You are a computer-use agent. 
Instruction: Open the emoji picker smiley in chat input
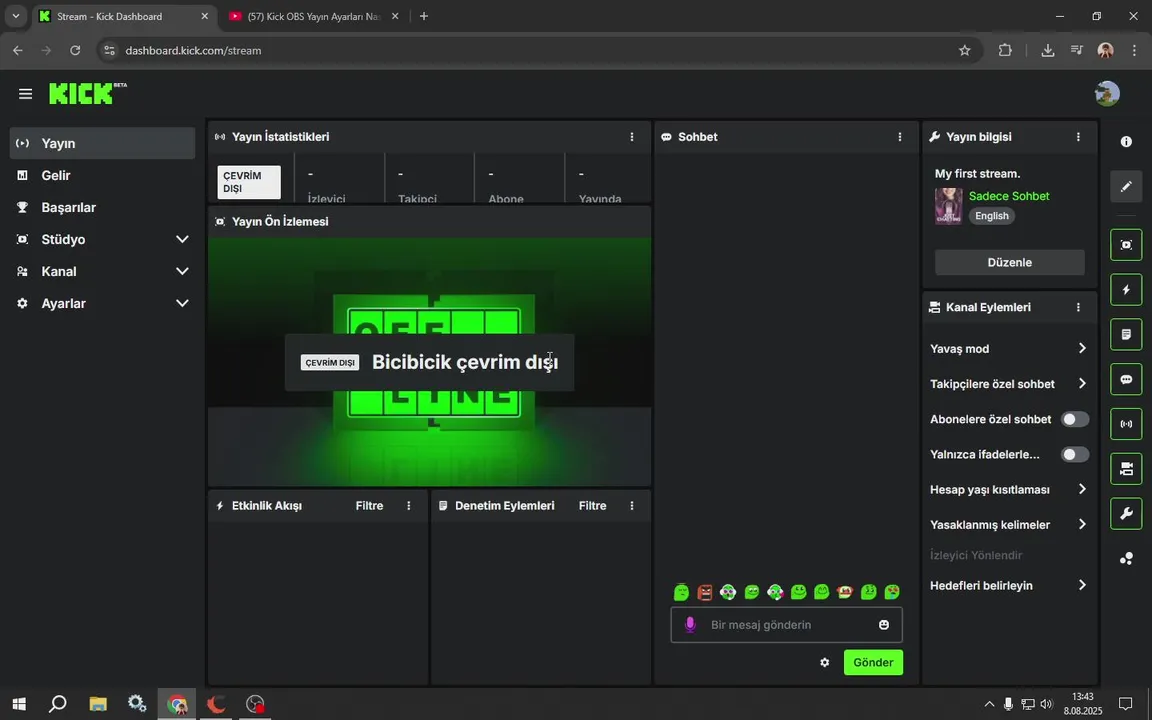(883, 624)
